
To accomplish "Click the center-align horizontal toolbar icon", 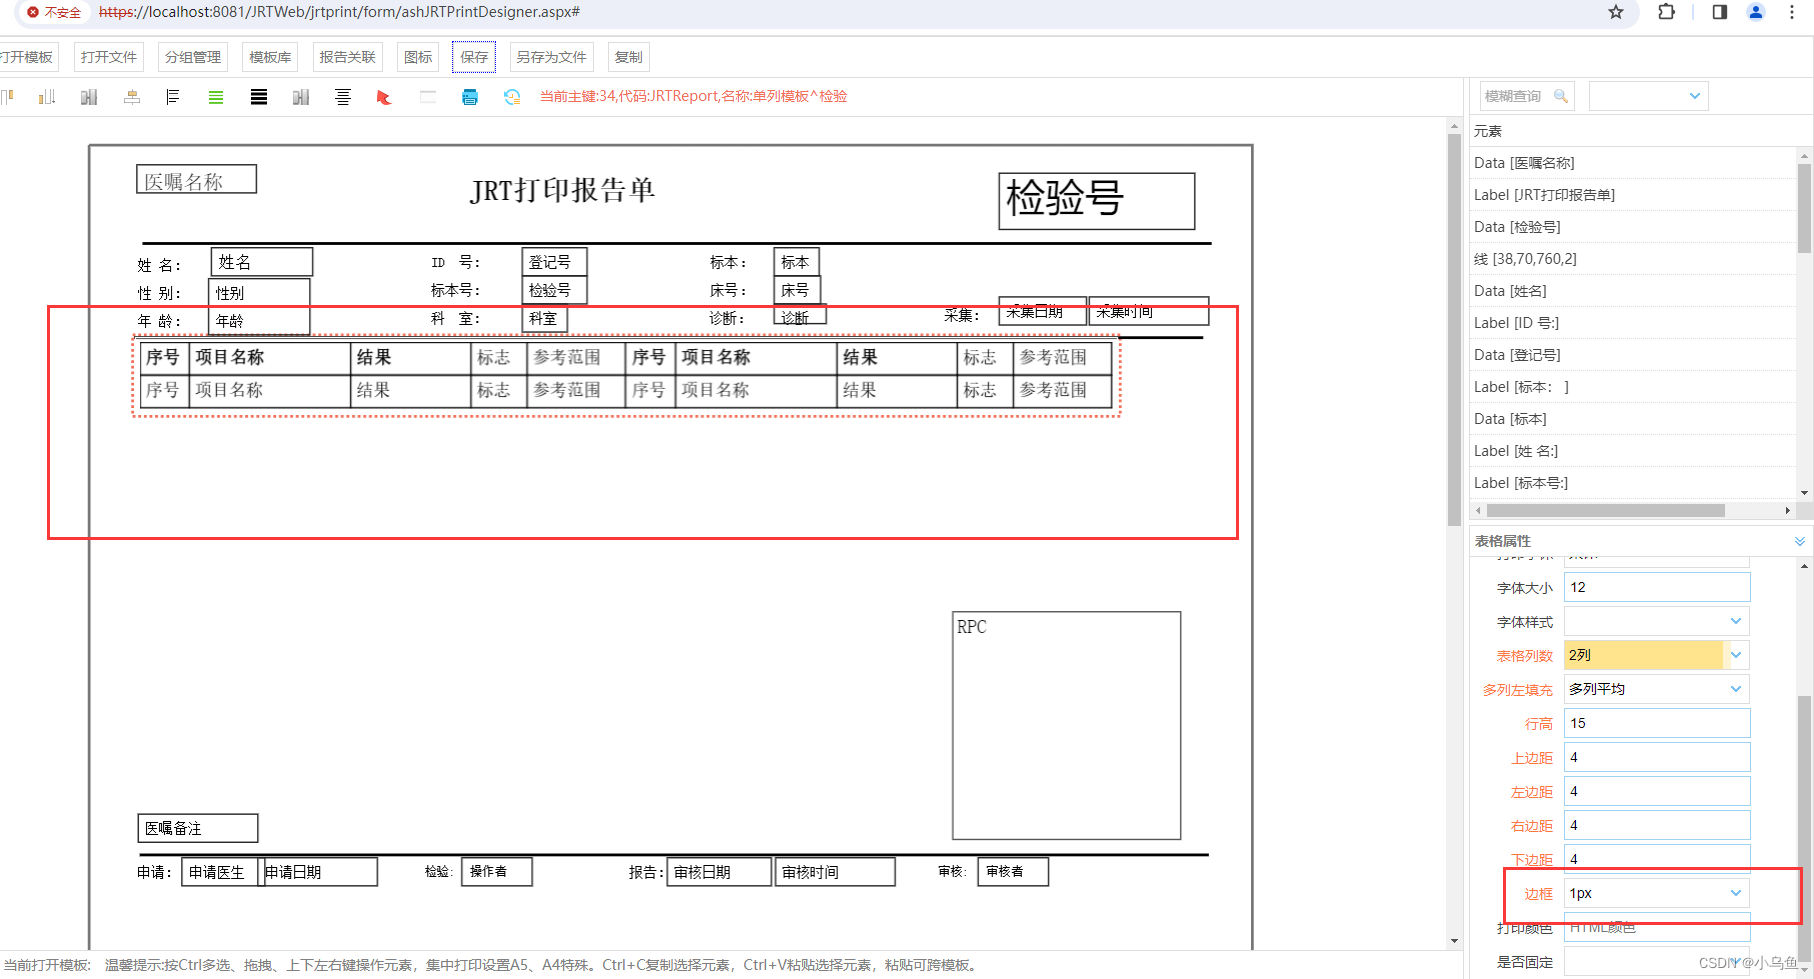I will tap(132, 97).
